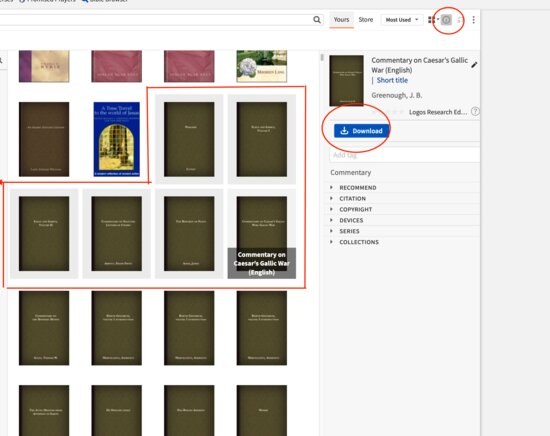Click the Commentary on Caesar's Gallic War title text
This screenshot has width=550, height=436.
pos(420,65)
